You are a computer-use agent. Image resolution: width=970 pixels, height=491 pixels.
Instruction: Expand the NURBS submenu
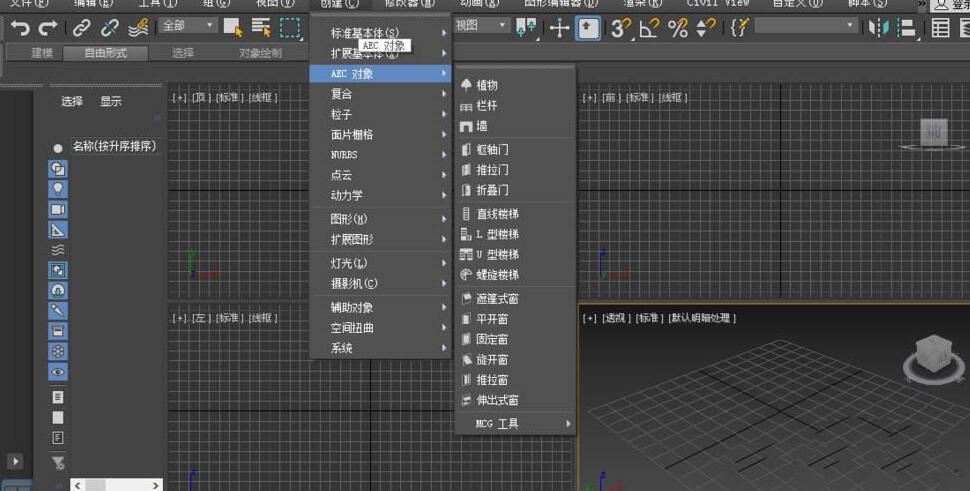pos(380,155)
